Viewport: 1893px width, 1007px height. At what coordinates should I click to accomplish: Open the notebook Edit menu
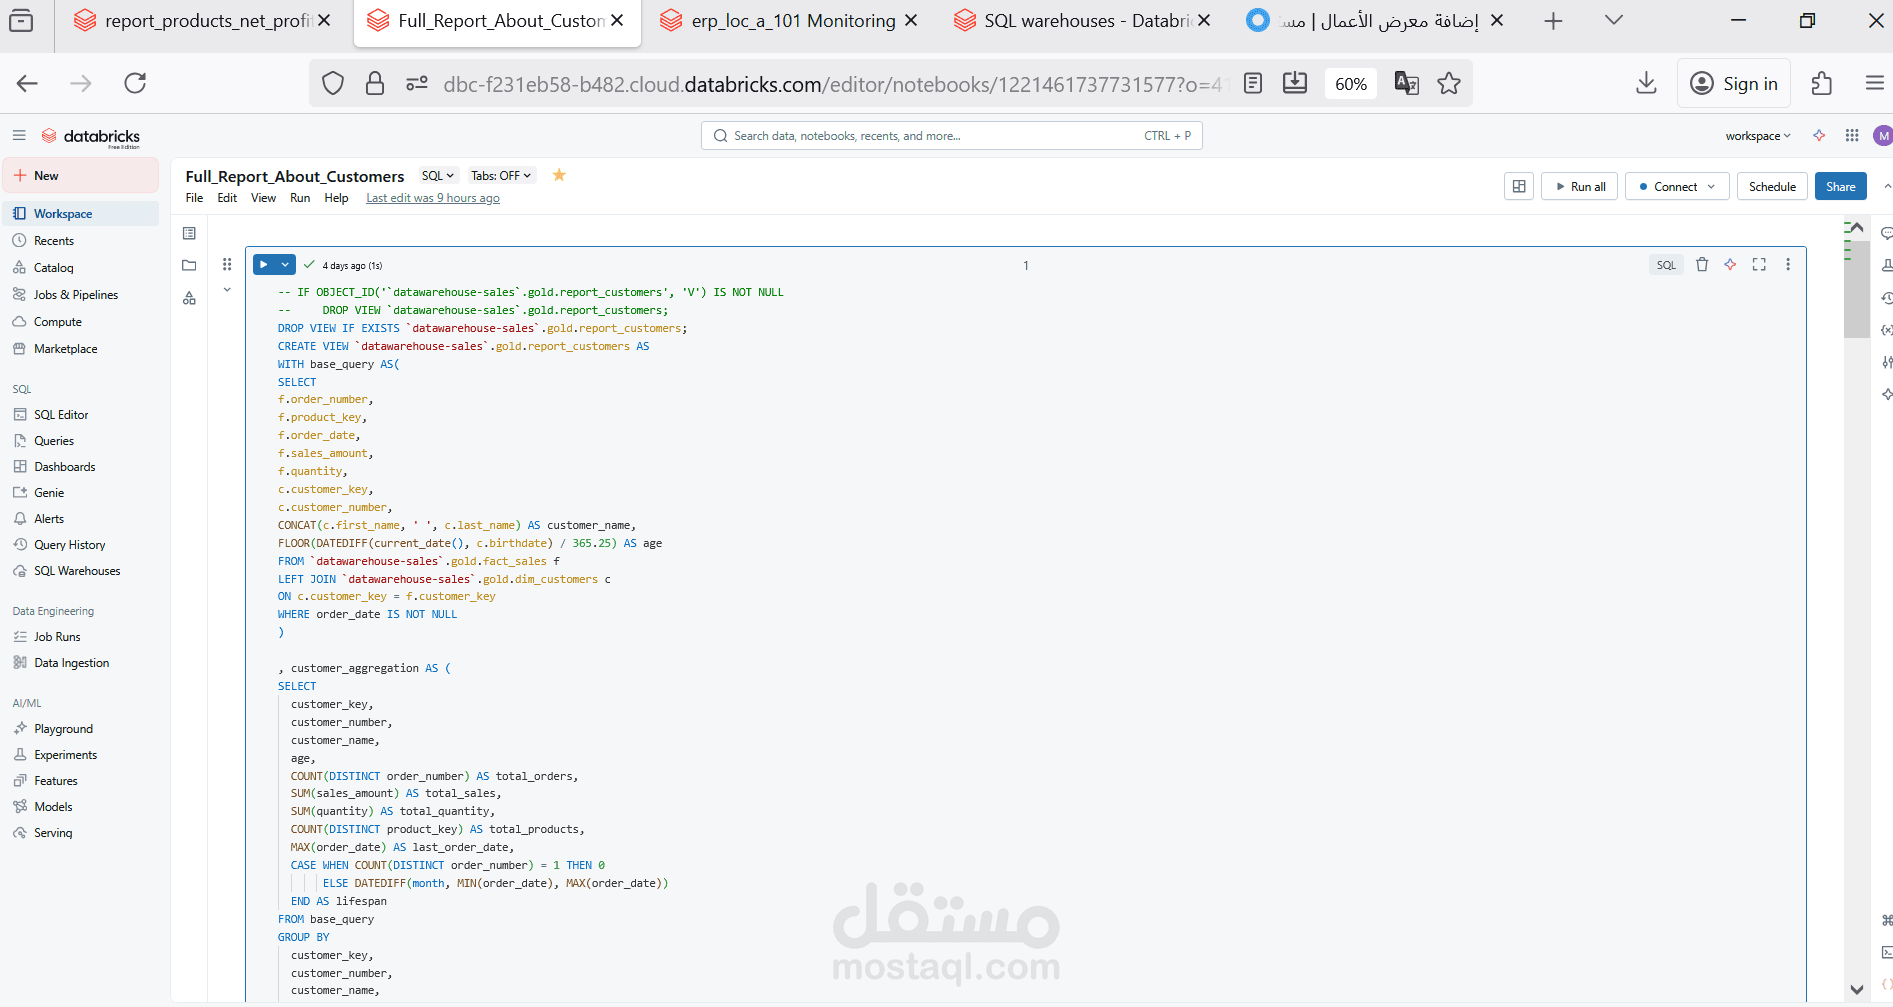227,198
